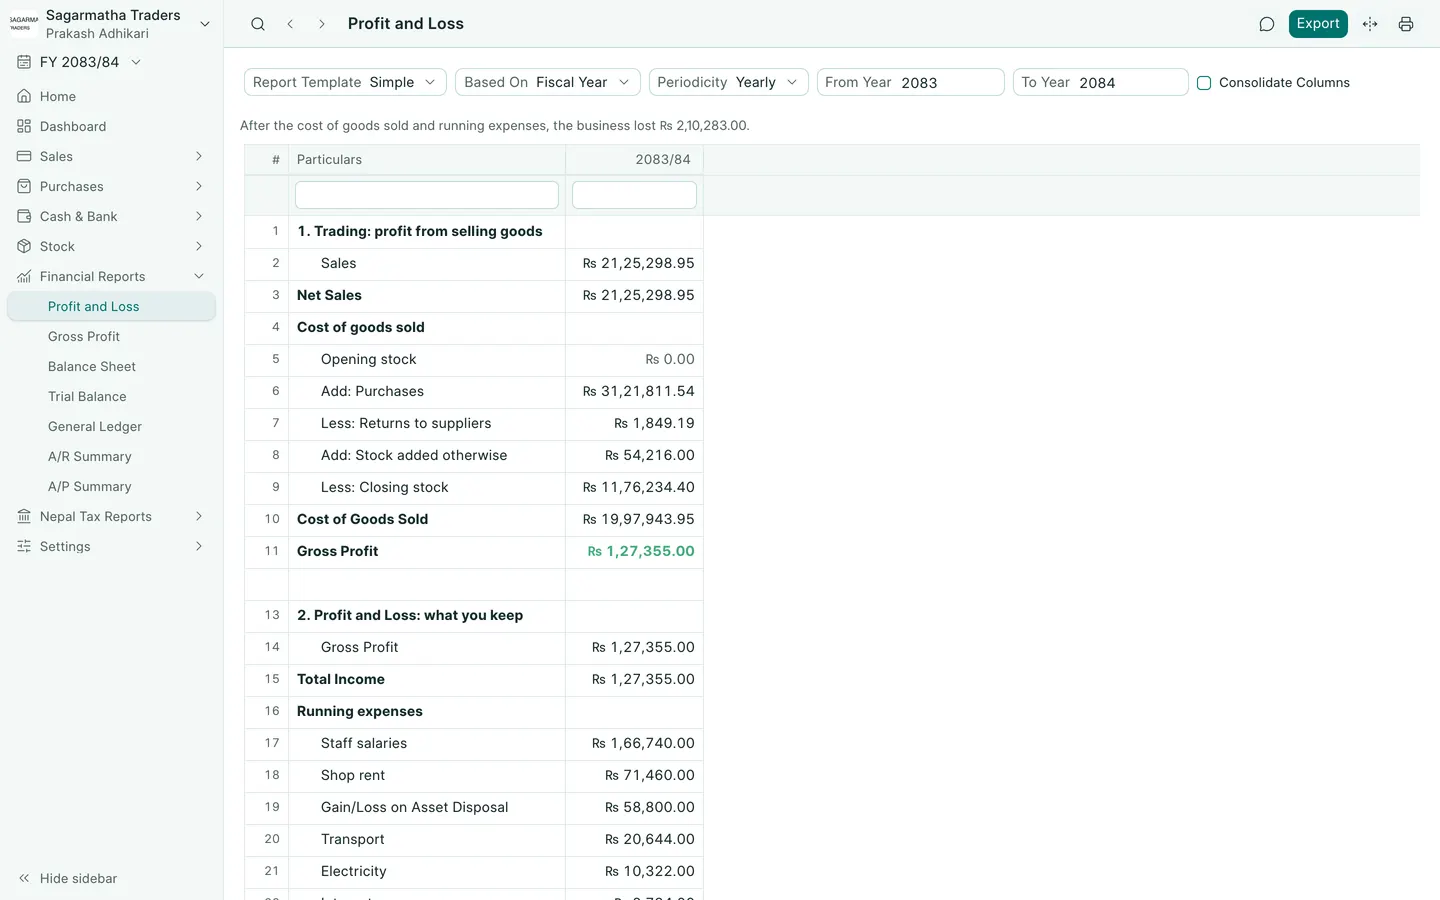Enable the Consolidate Columns checkbox
Image resolution: width=1440 pixels, height=900 pixels.
[x=1204, y=83]
